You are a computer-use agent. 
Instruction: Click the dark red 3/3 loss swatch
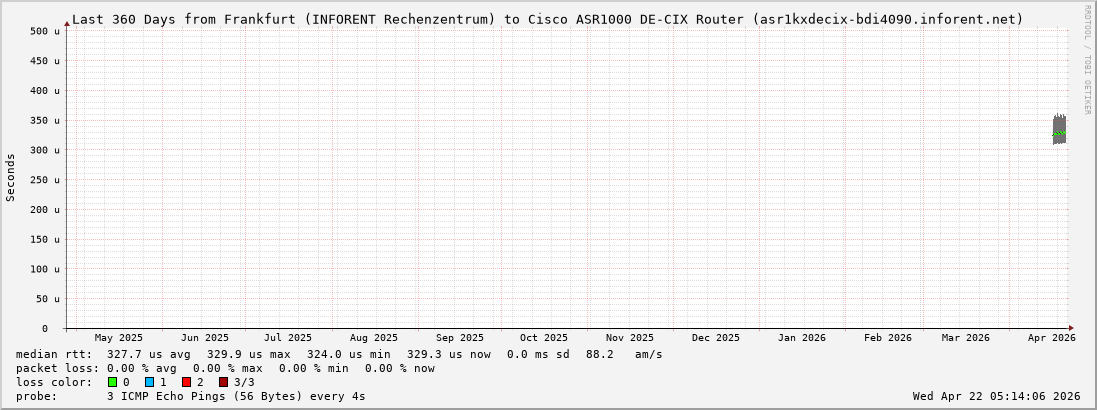(x=224, y=382)
